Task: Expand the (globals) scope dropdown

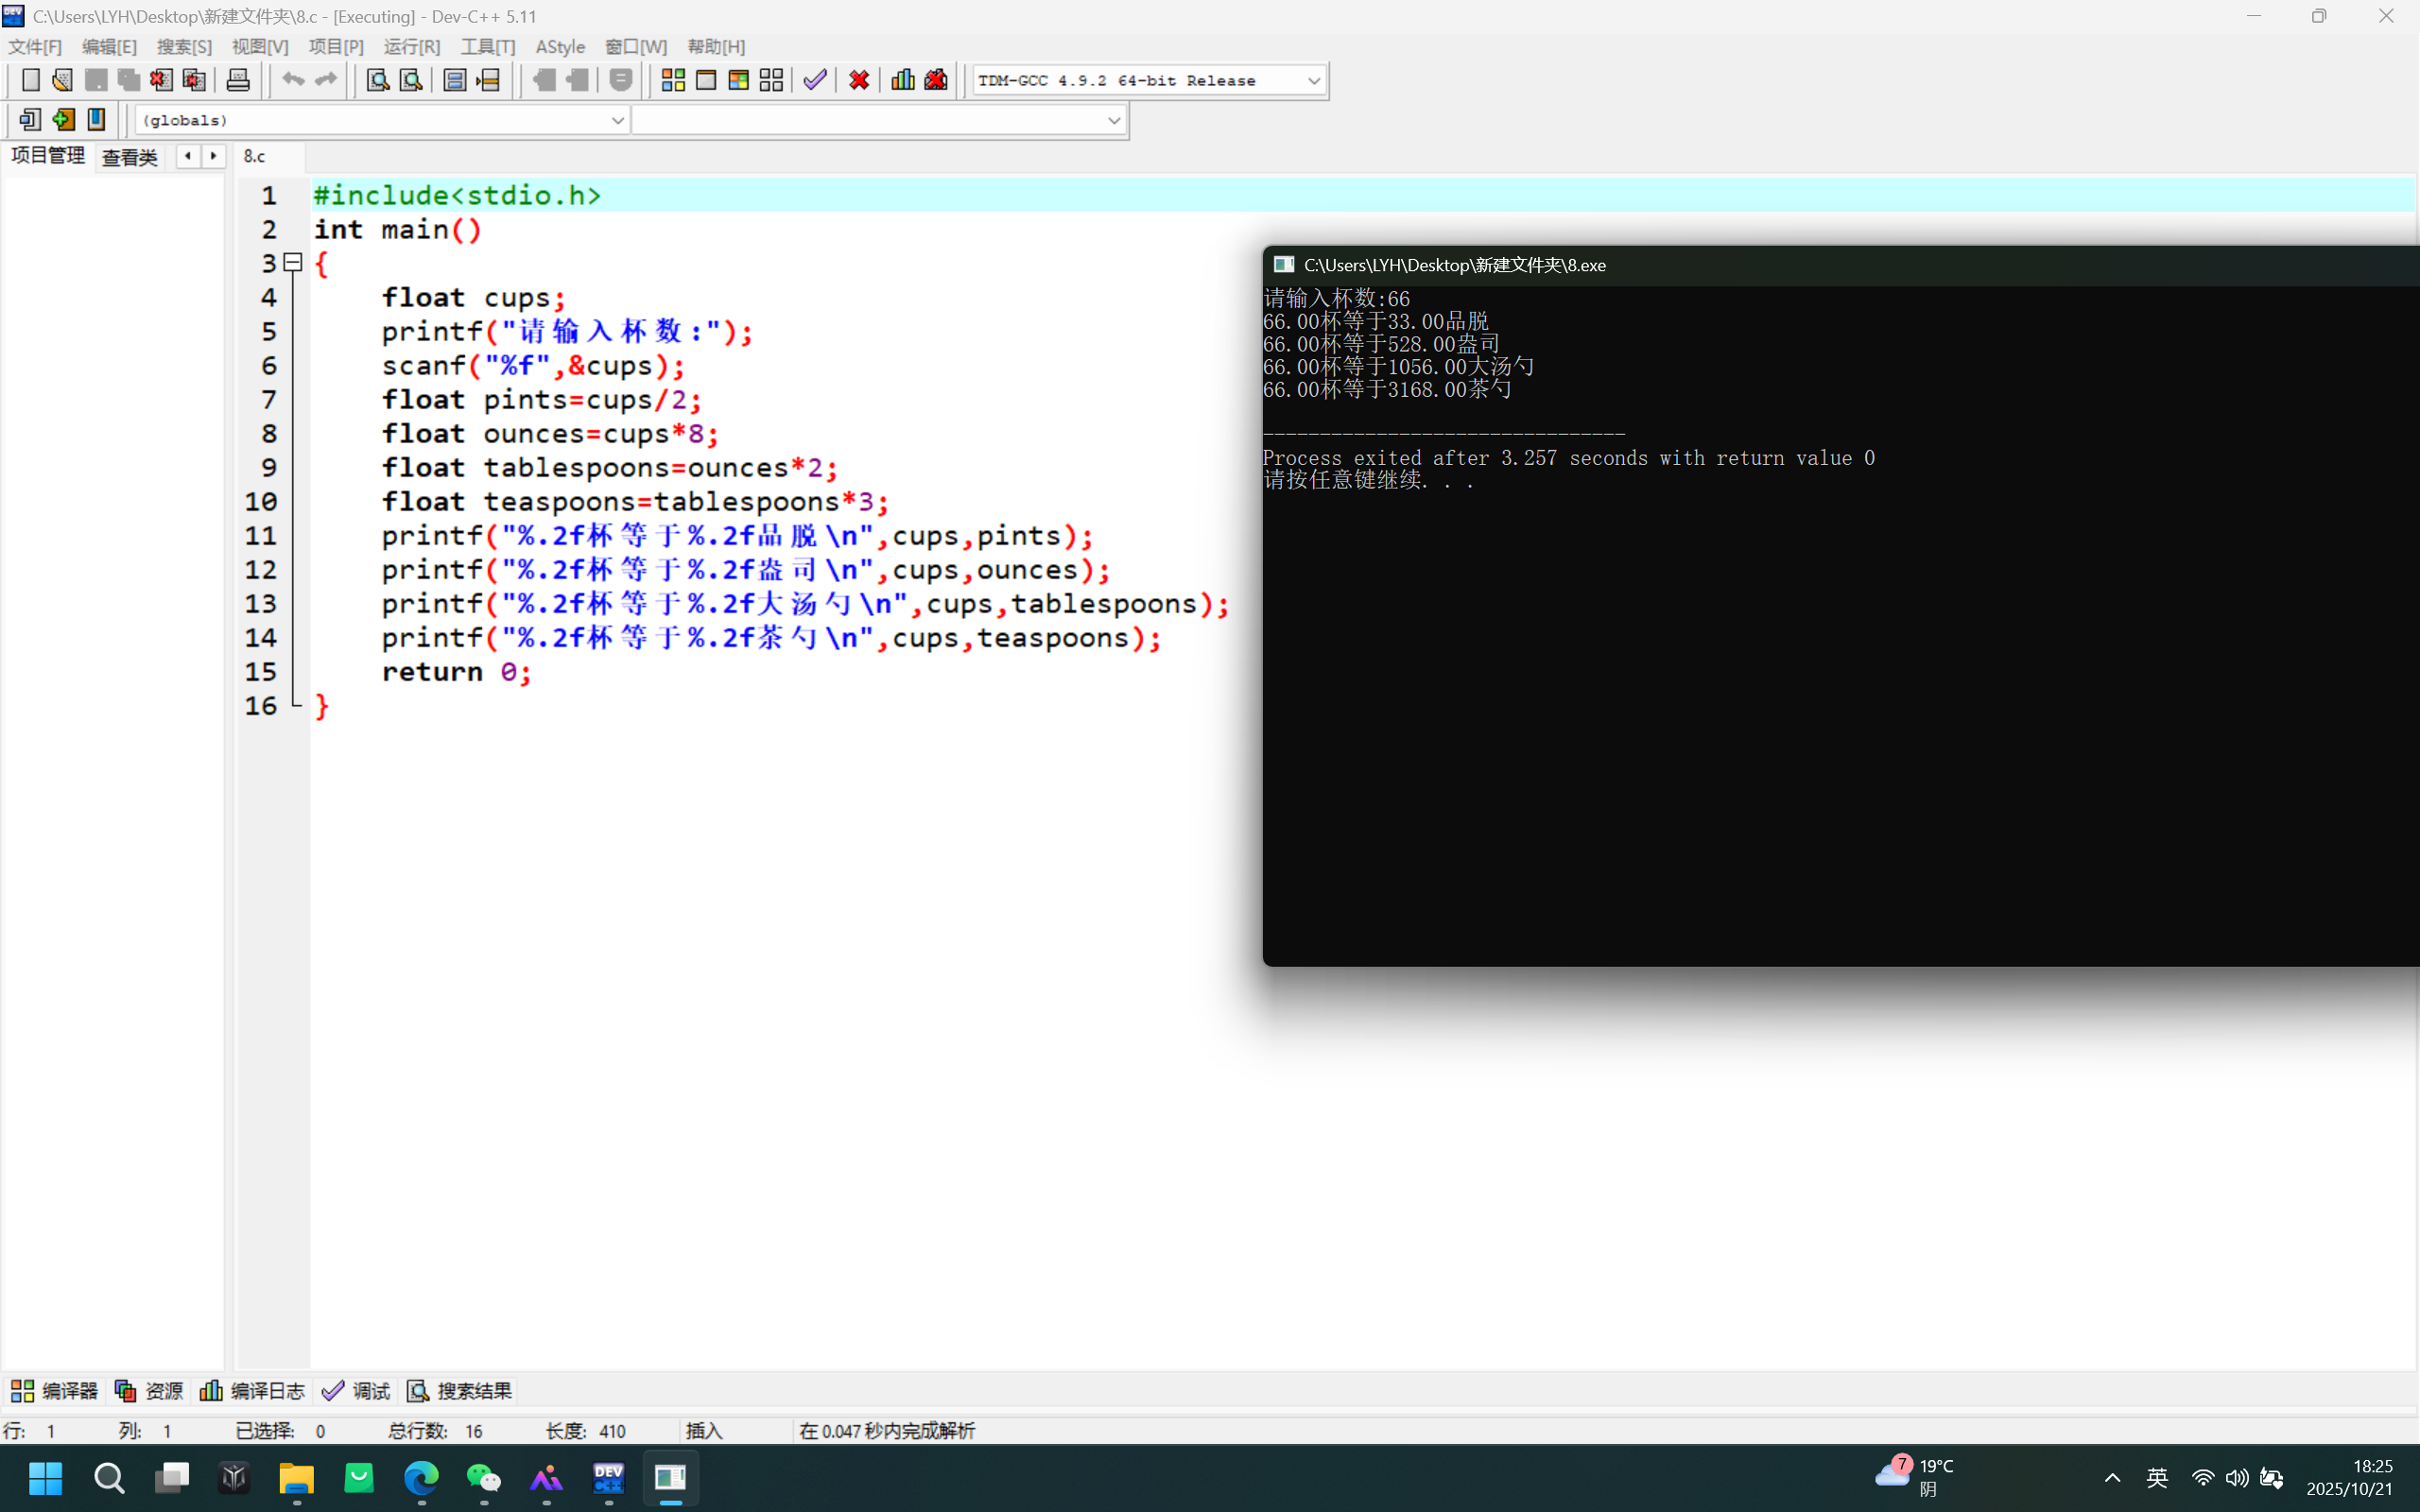Action: point(617,120)
